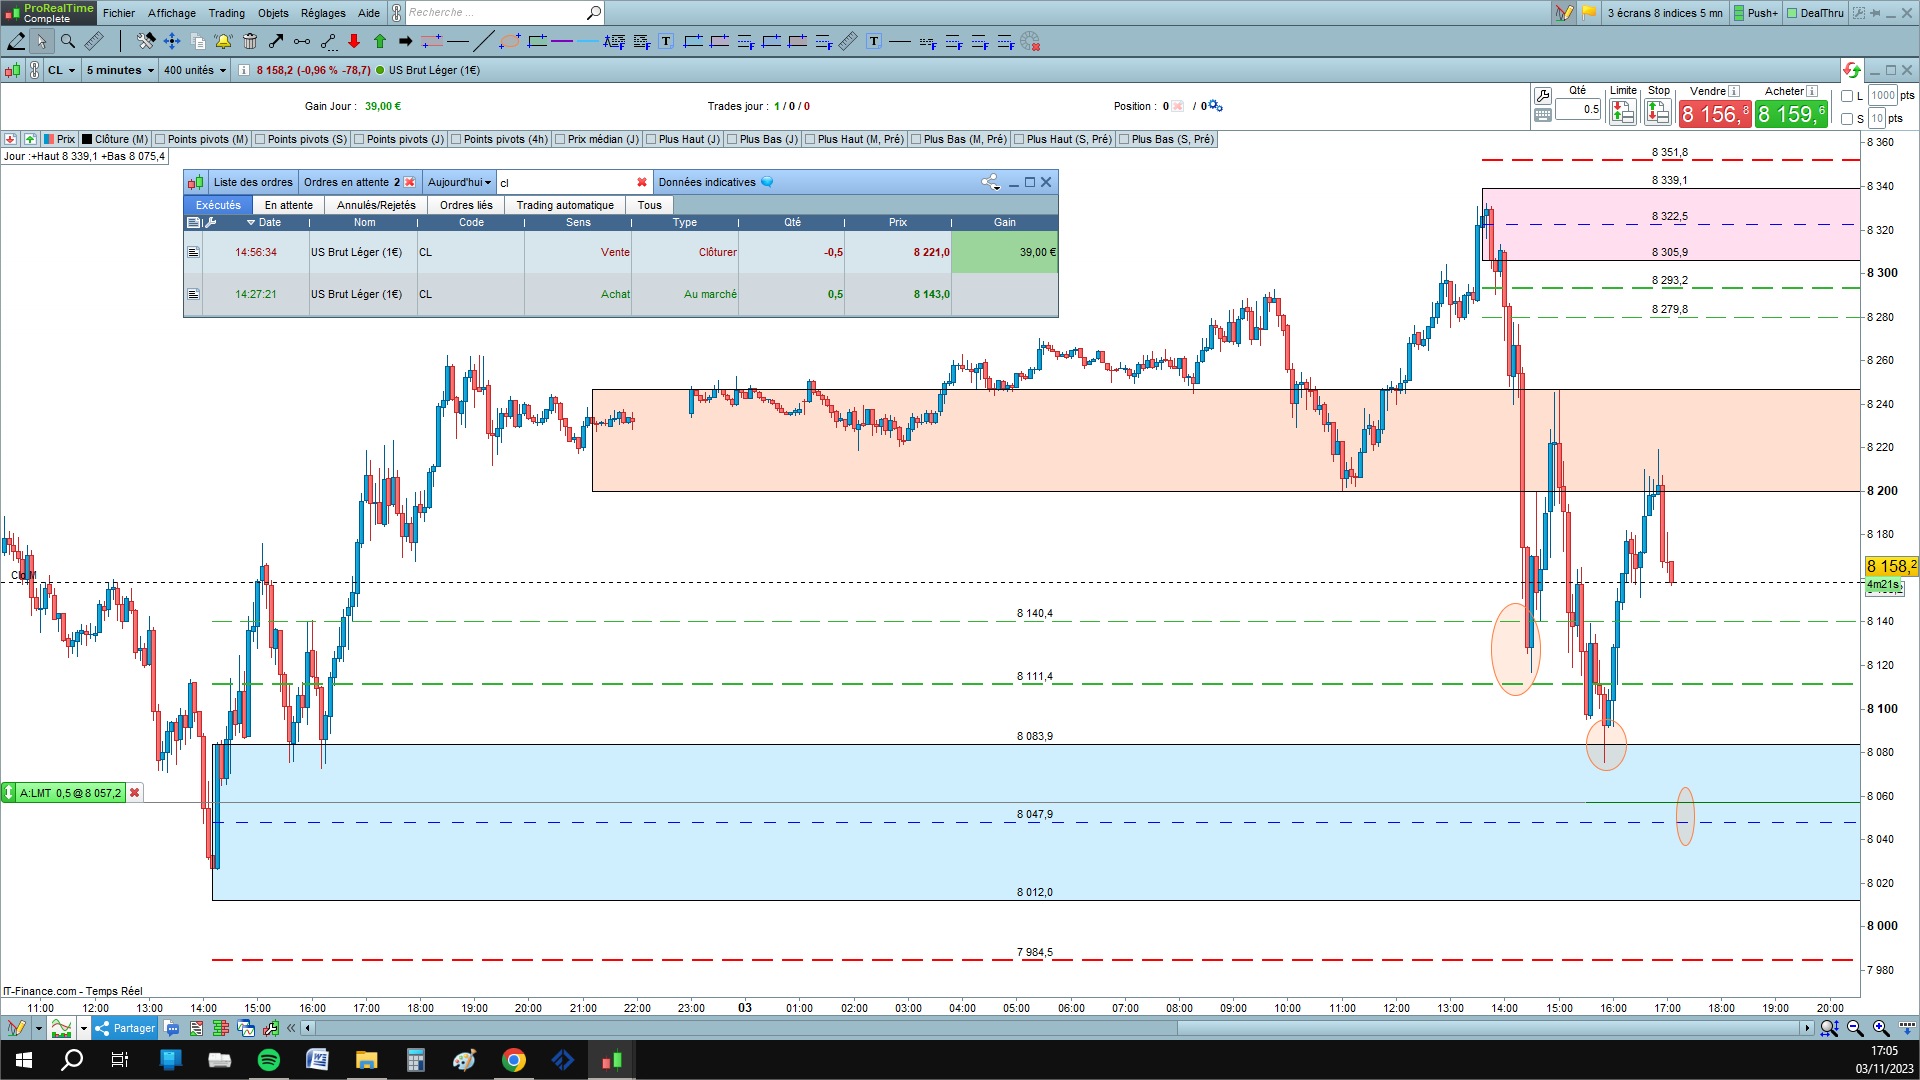Click the alert bell icon in toolbar

coord(223,41)
